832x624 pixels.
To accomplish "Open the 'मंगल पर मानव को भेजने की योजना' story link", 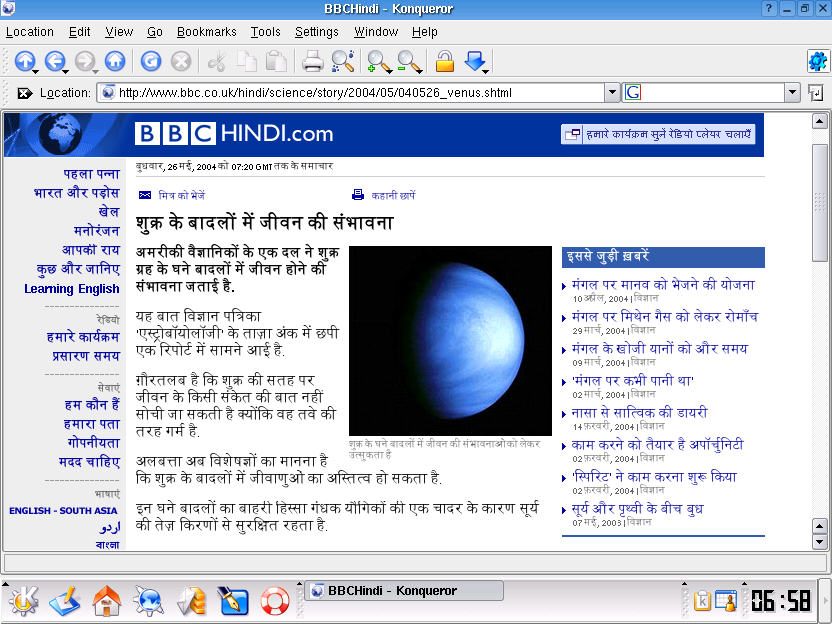I will (663, 284).
